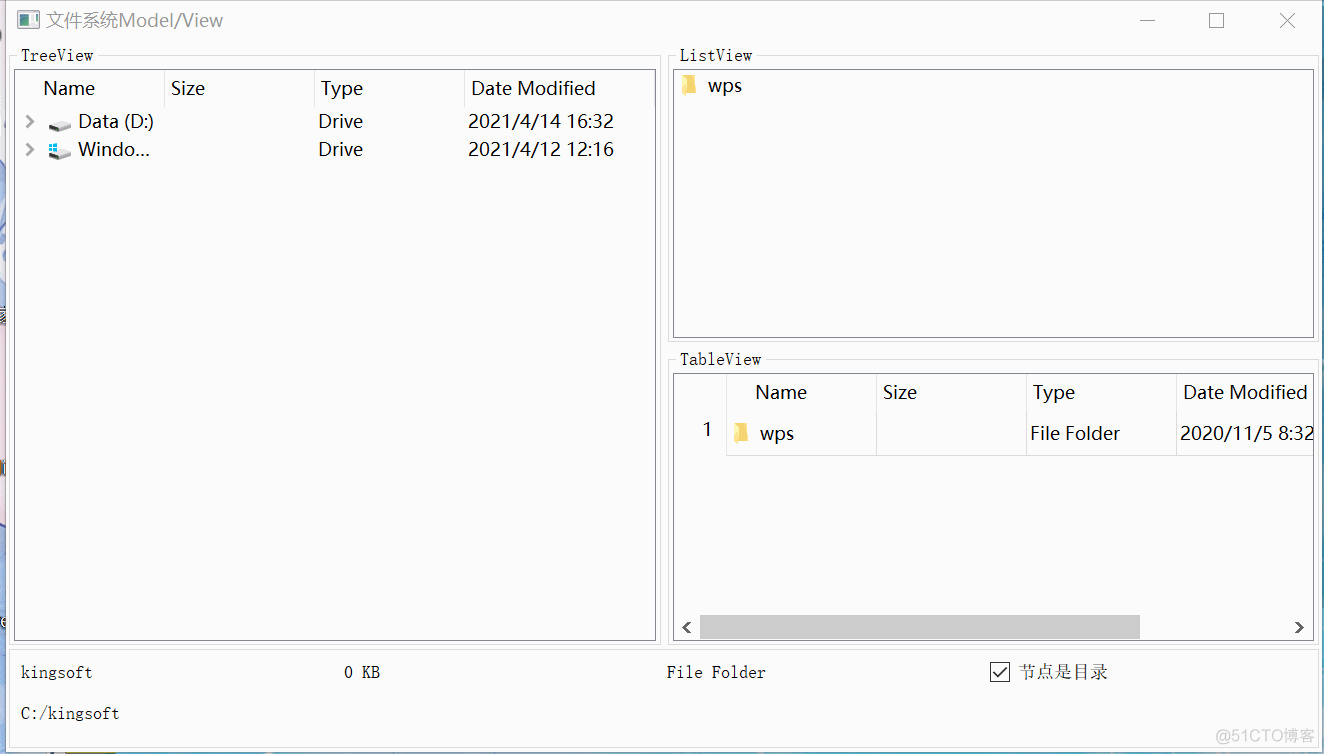
Task: Click the 2020/11/5 8:32 cell in TableView
Action: click(1246, 433)
